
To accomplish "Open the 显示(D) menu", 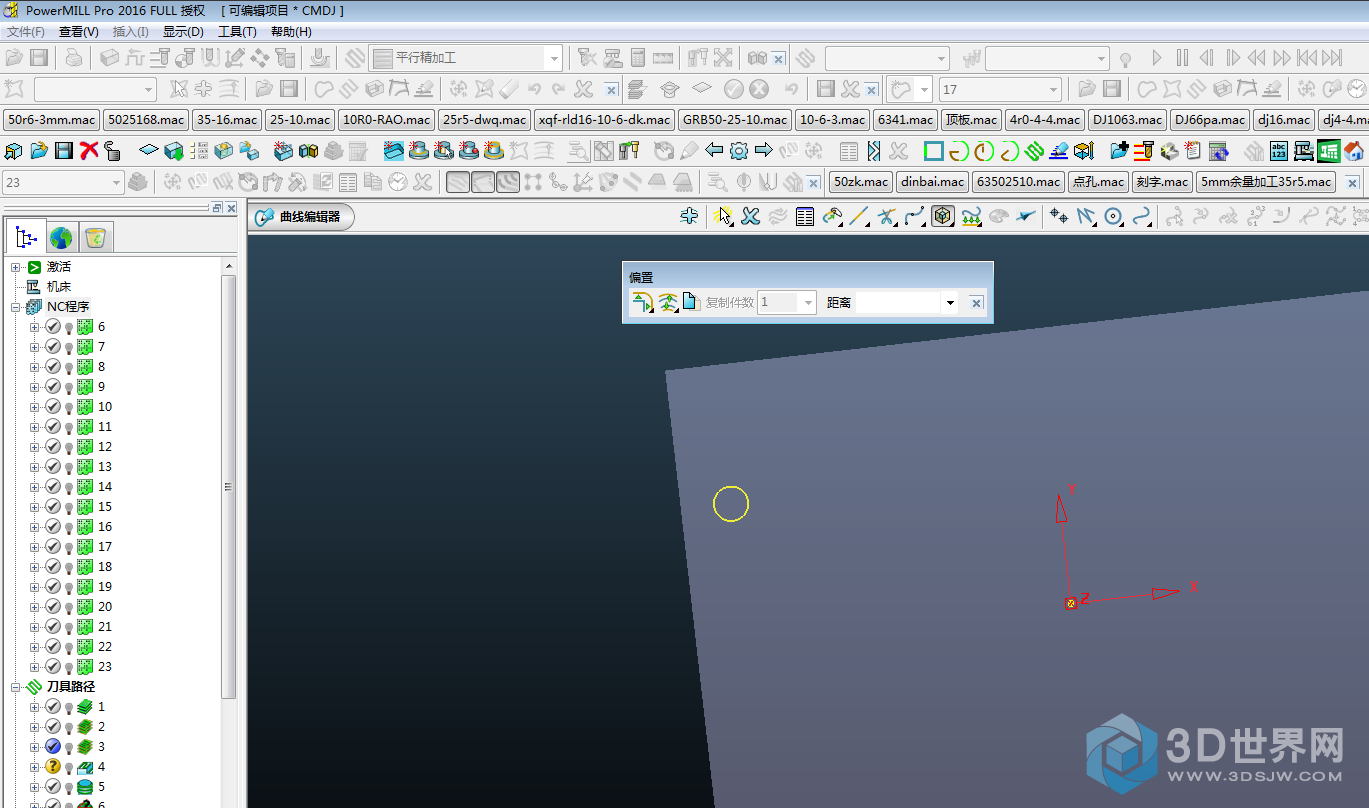I will (x=183, y=31).
